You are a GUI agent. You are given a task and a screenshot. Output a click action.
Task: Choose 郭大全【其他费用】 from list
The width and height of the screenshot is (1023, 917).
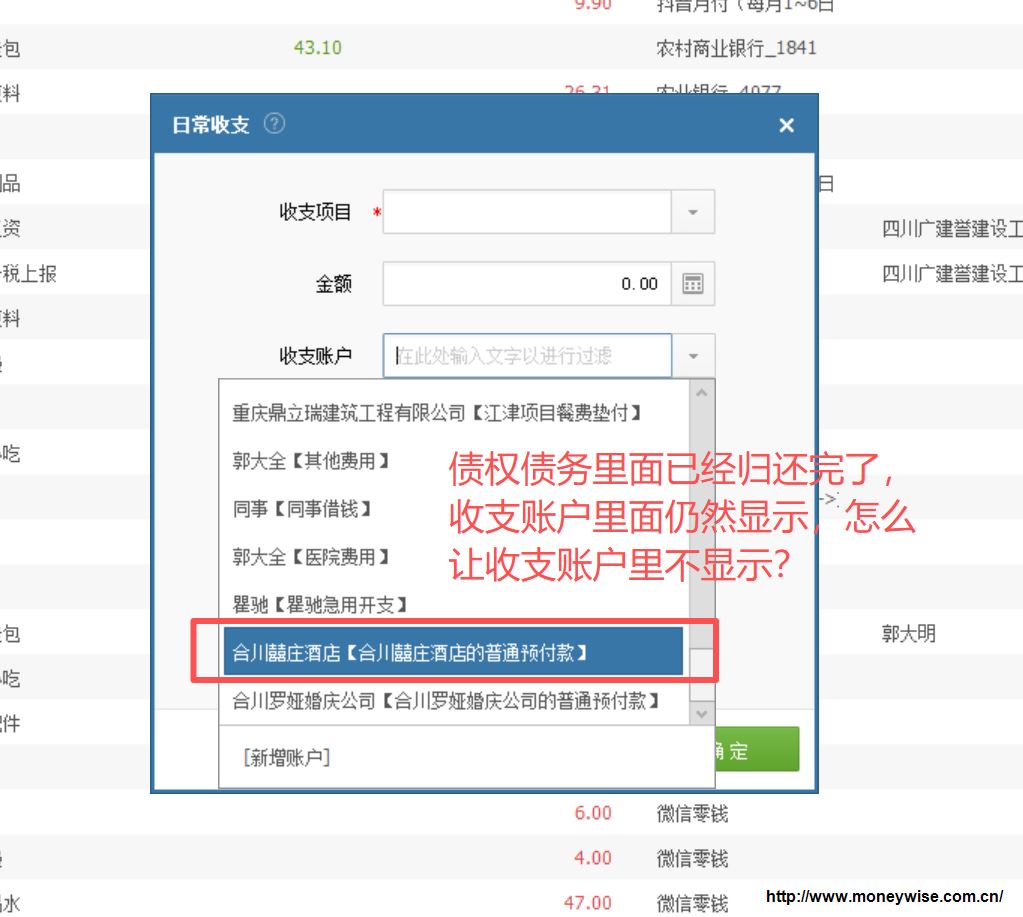click(311, 461)
